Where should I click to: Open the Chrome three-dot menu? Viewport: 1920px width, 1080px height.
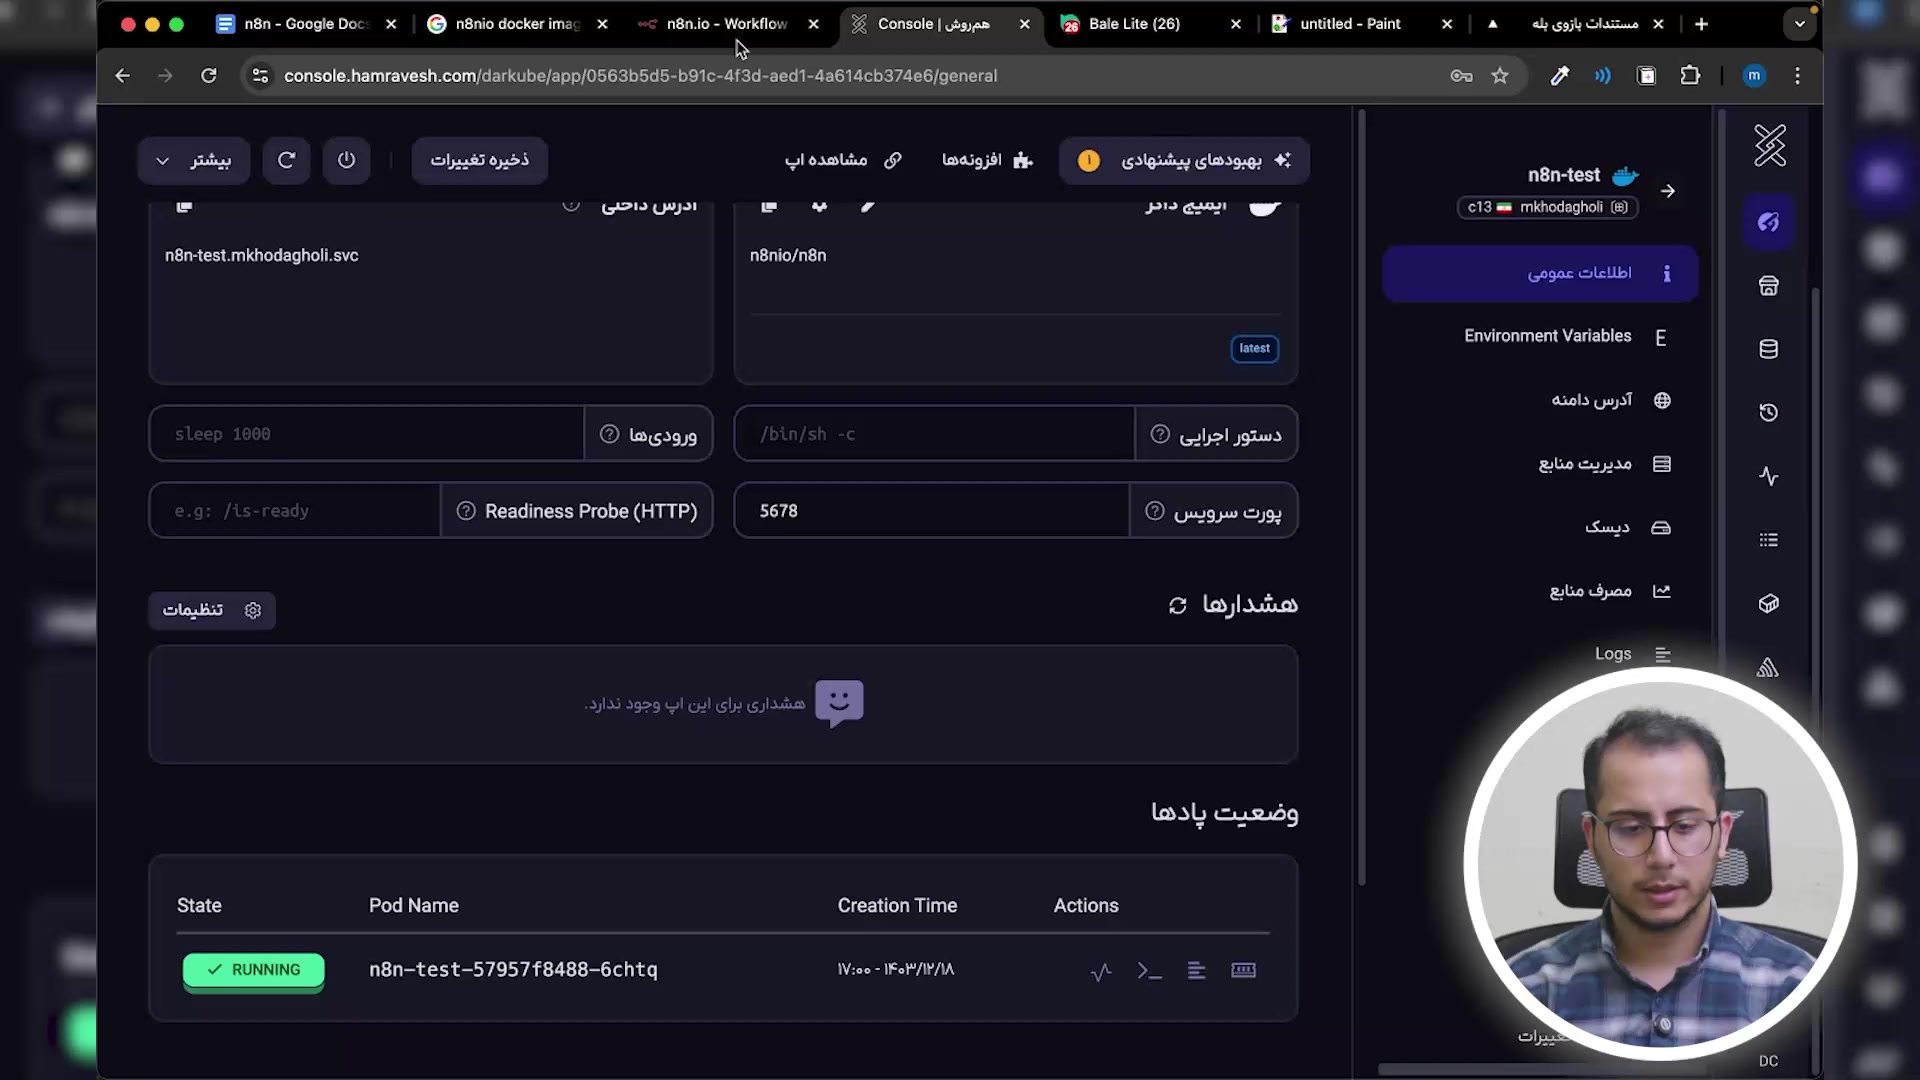1797,76
